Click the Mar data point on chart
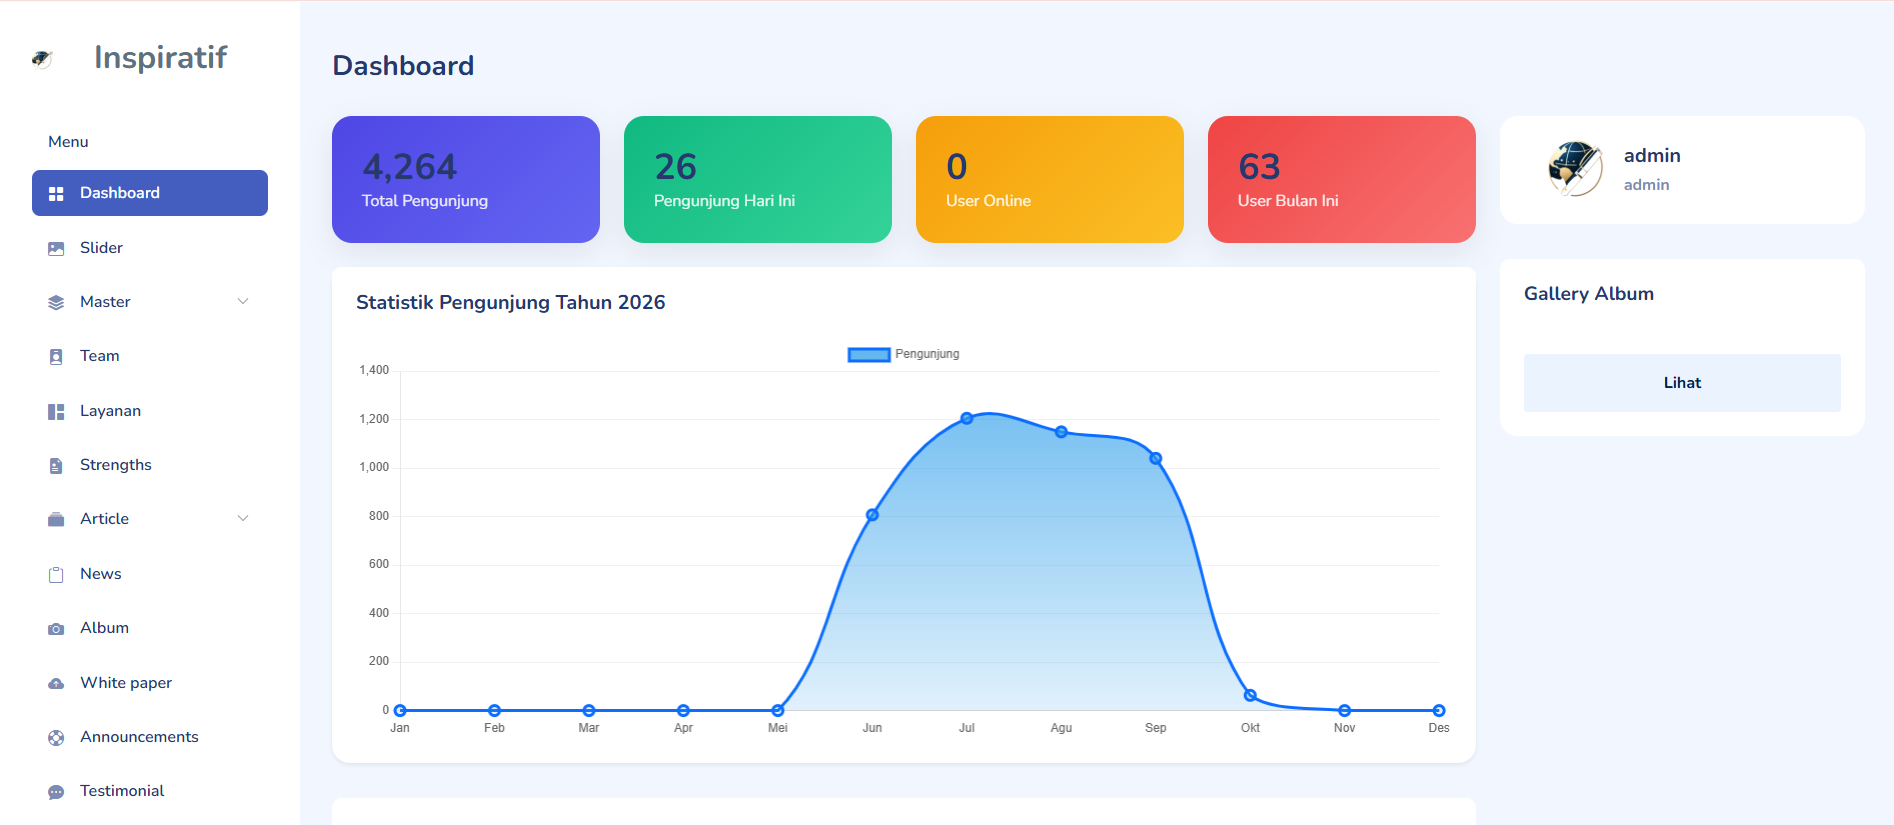Screen dimensions: 1894x825 tap(589, 711)
